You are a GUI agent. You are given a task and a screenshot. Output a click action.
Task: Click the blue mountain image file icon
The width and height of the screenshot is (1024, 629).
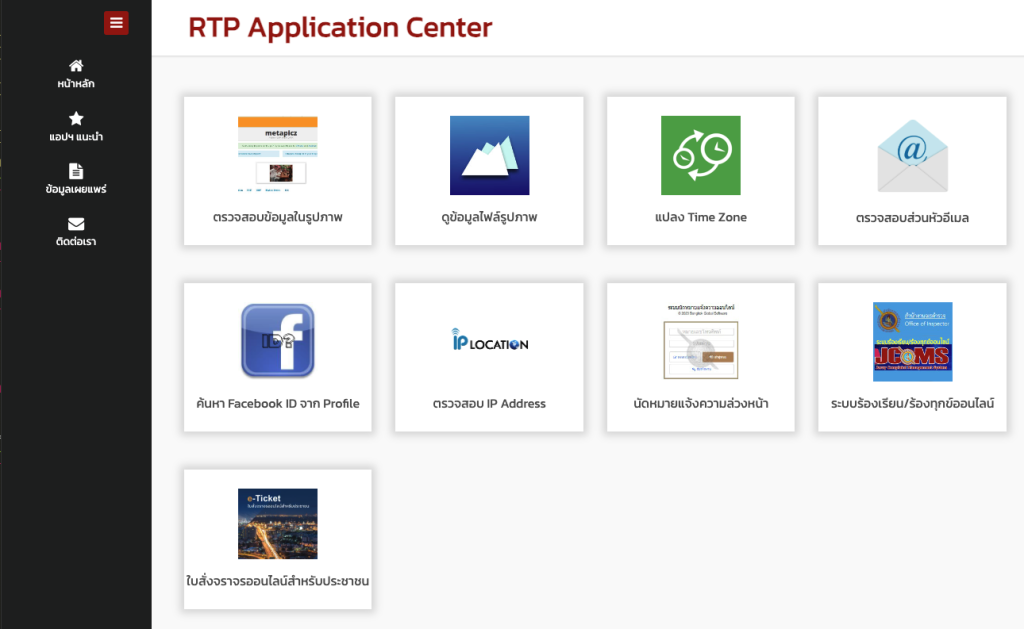click(489, 155)
